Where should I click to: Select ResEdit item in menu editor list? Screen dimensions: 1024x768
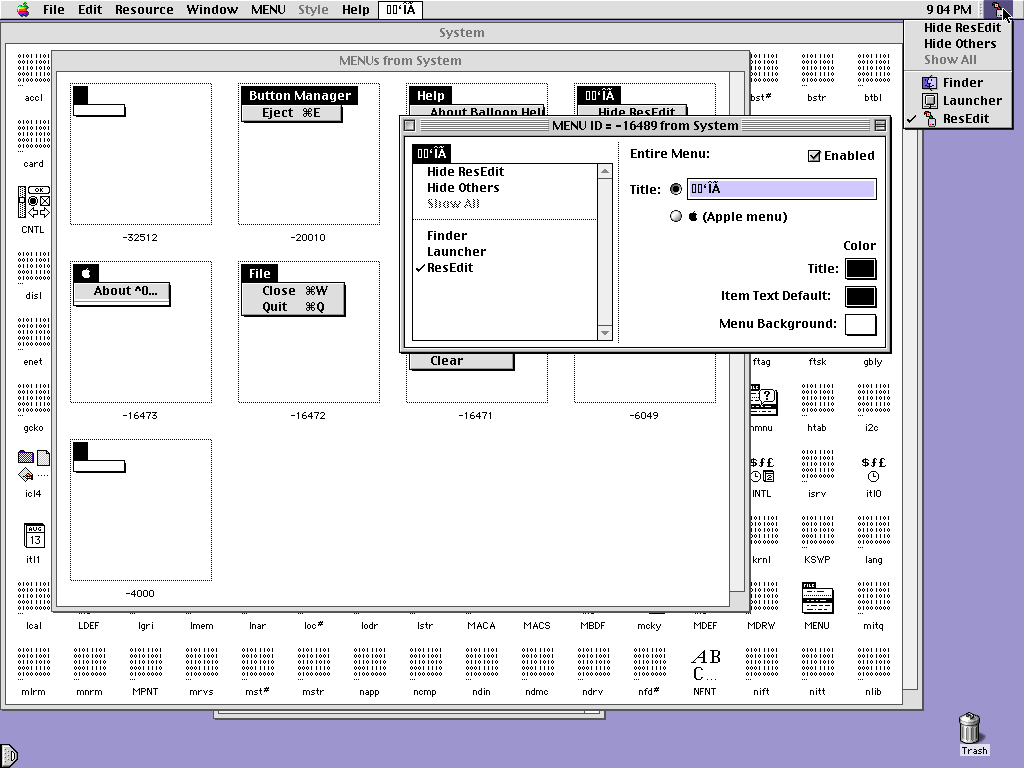(505, 268)
